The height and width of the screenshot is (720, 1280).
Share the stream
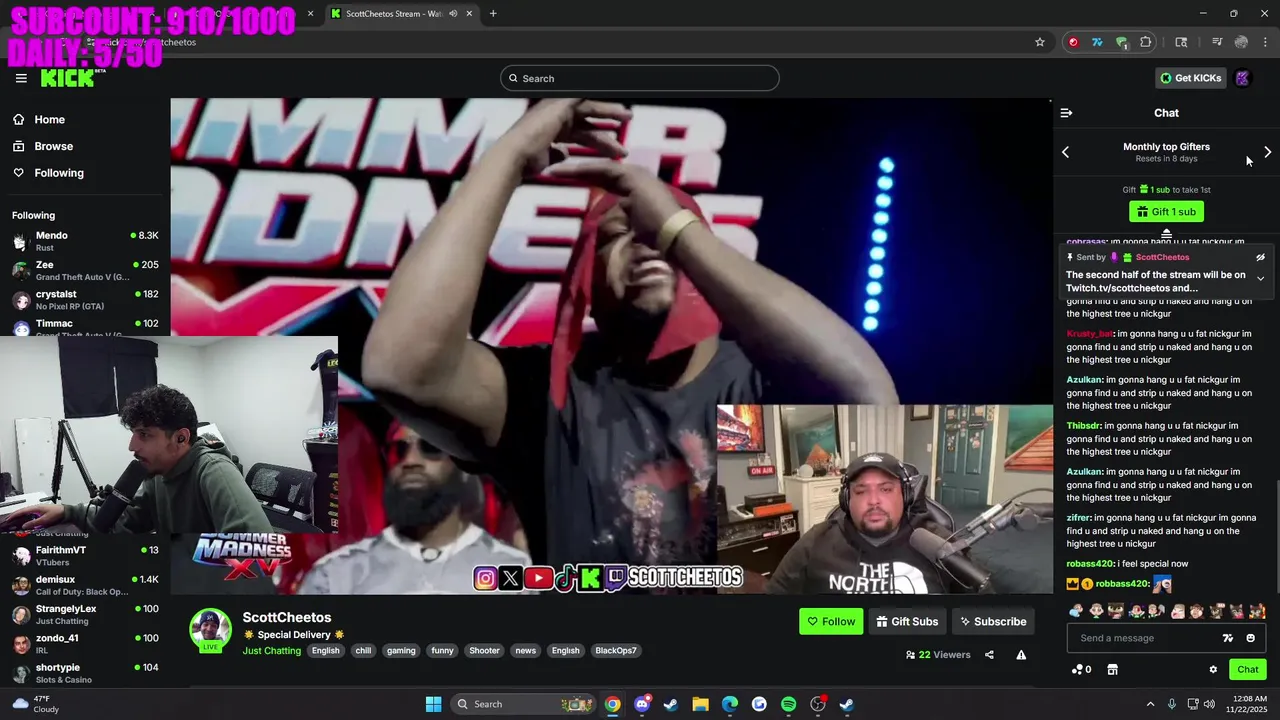[x=989, y=655]
